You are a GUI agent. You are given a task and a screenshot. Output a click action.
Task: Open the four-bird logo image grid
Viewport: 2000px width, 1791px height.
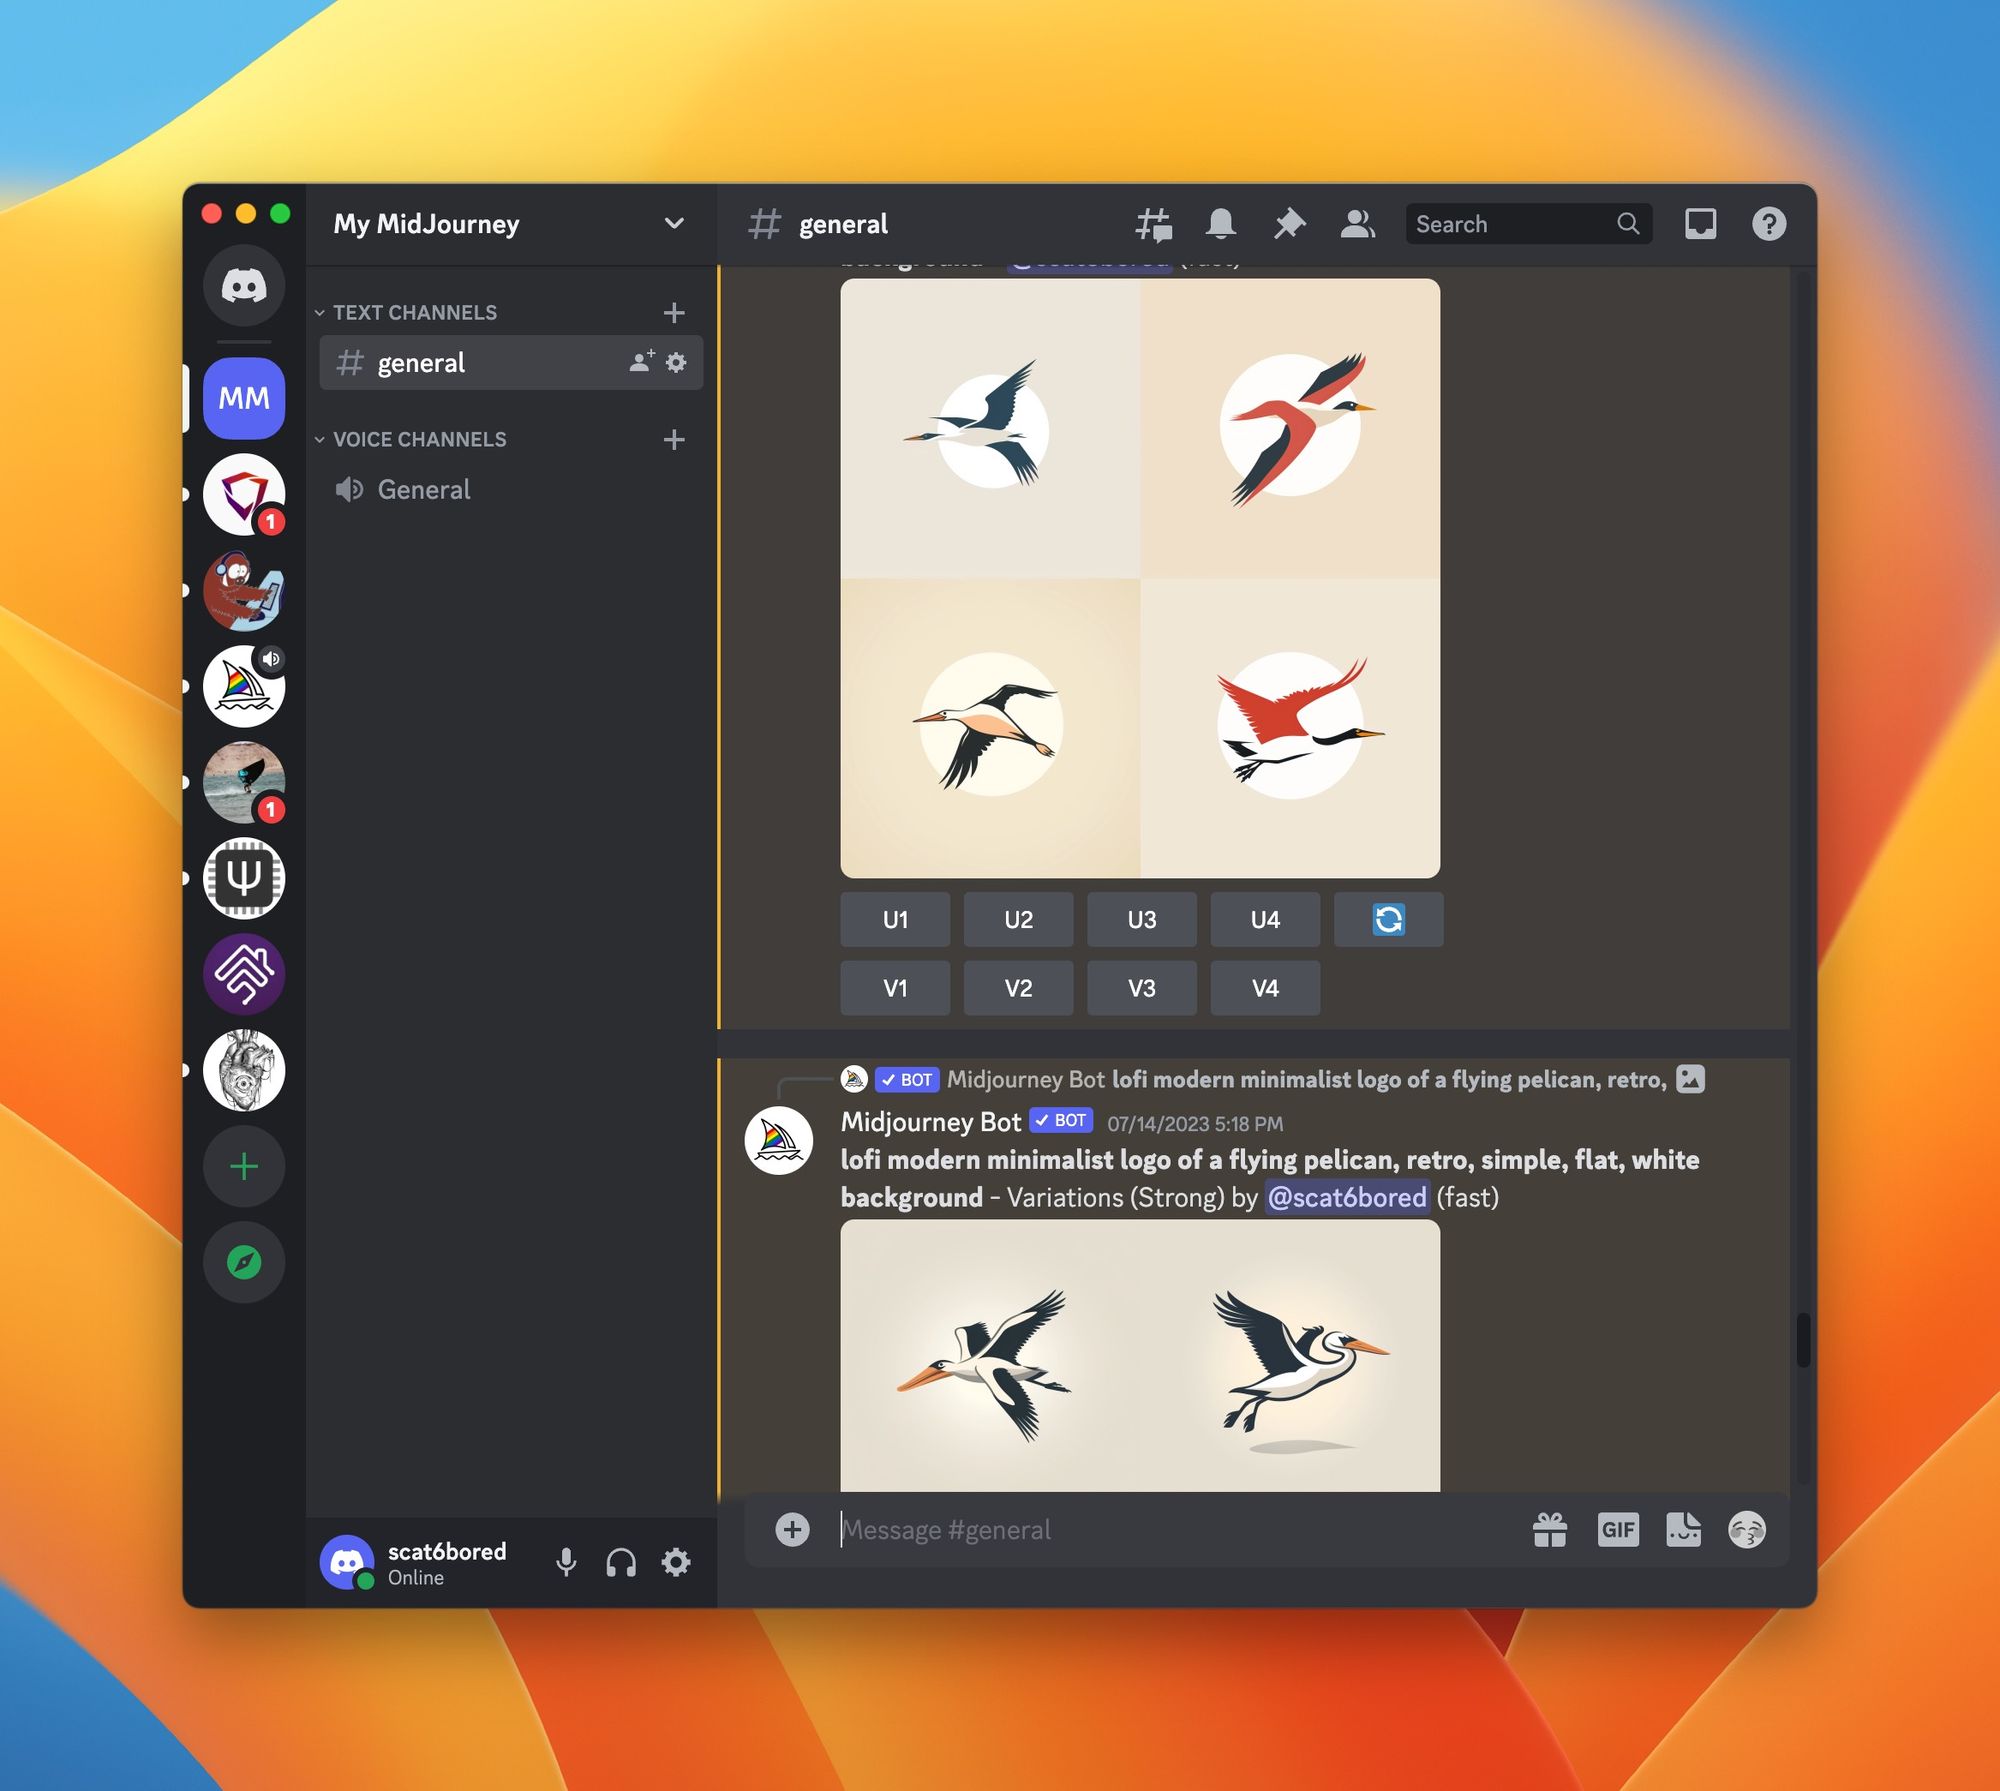1140,578
